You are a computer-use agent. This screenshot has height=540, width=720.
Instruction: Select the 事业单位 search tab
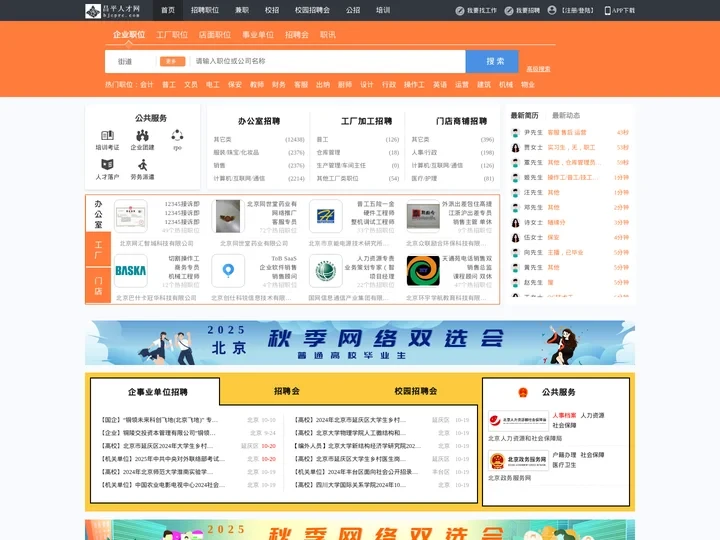[258, 35]
